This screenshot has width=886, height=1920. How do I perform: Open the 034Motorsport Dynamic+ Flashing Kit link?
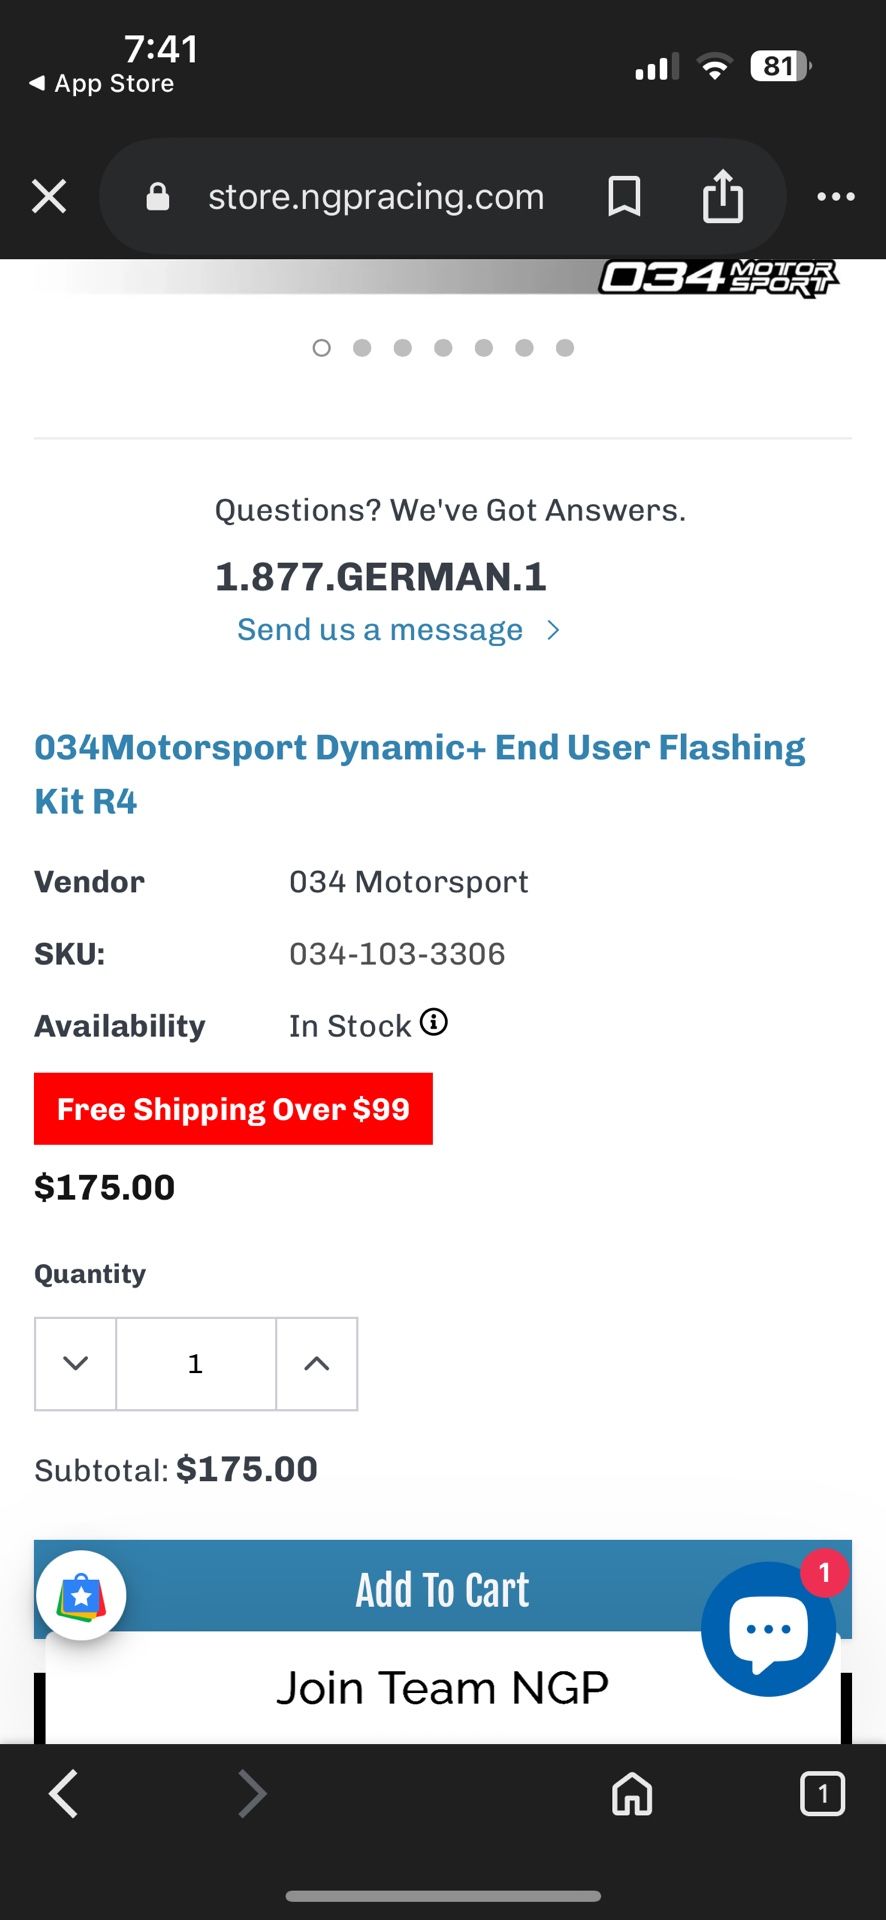[419, 773]
